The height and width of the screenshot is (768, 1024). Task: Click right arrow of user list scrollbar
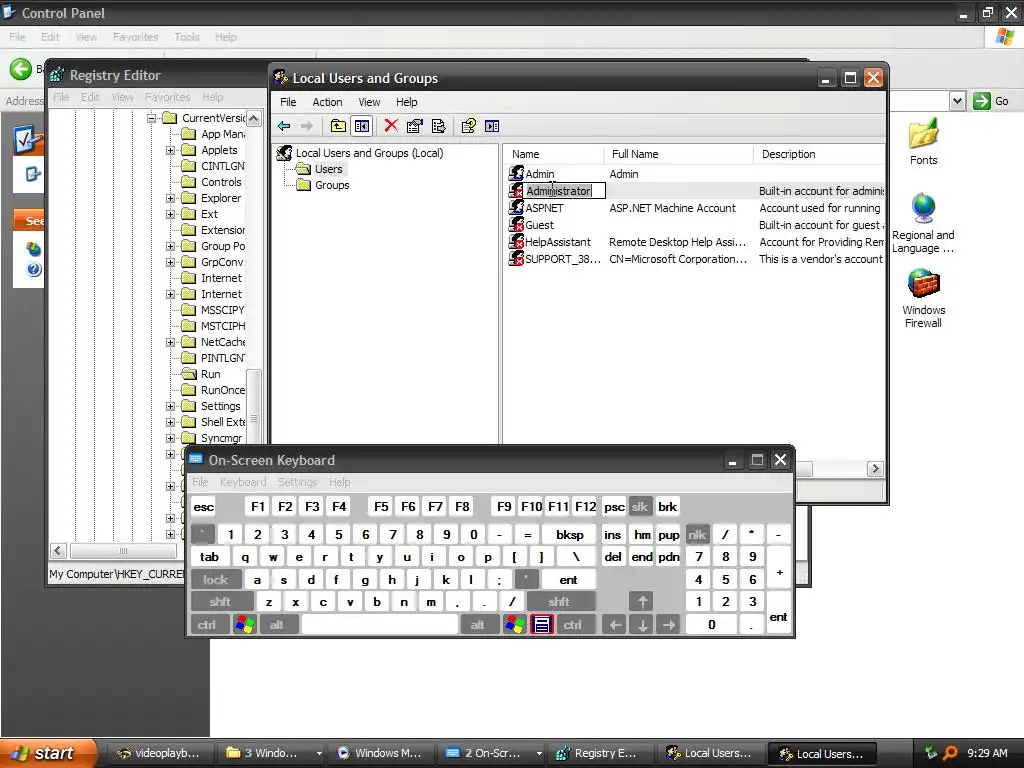pos(875,469)
